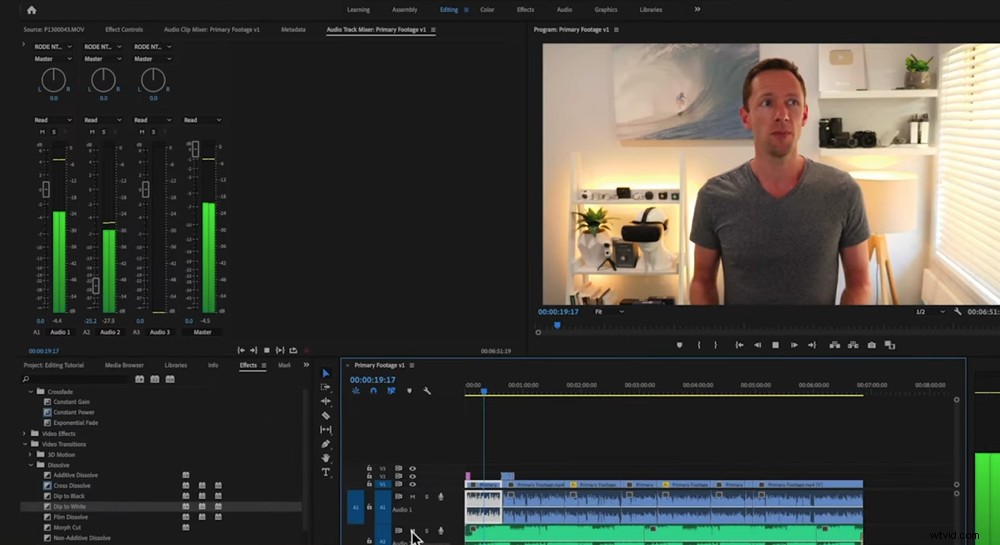Open Program monitor settings wrench
The width and height of the screenshot is (1000, 545).
click(x=957, y=312)
